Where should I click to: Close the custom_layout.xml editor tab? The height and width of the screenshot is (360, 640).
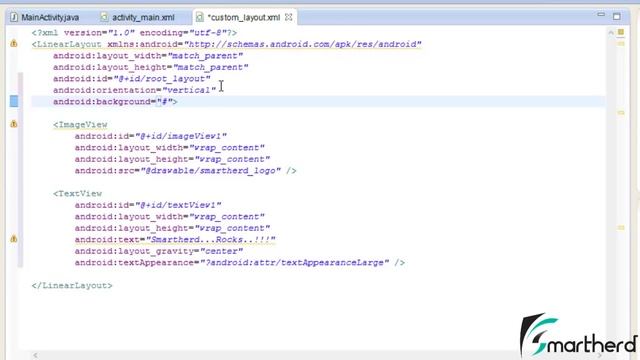(x=289, y=17)
